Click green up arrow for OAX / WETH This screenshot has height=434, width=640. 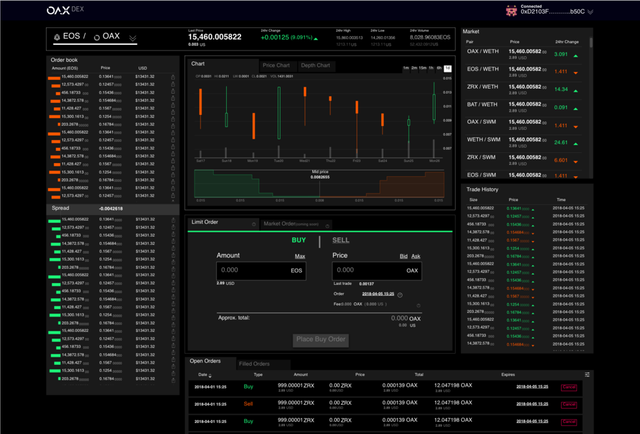576,56
